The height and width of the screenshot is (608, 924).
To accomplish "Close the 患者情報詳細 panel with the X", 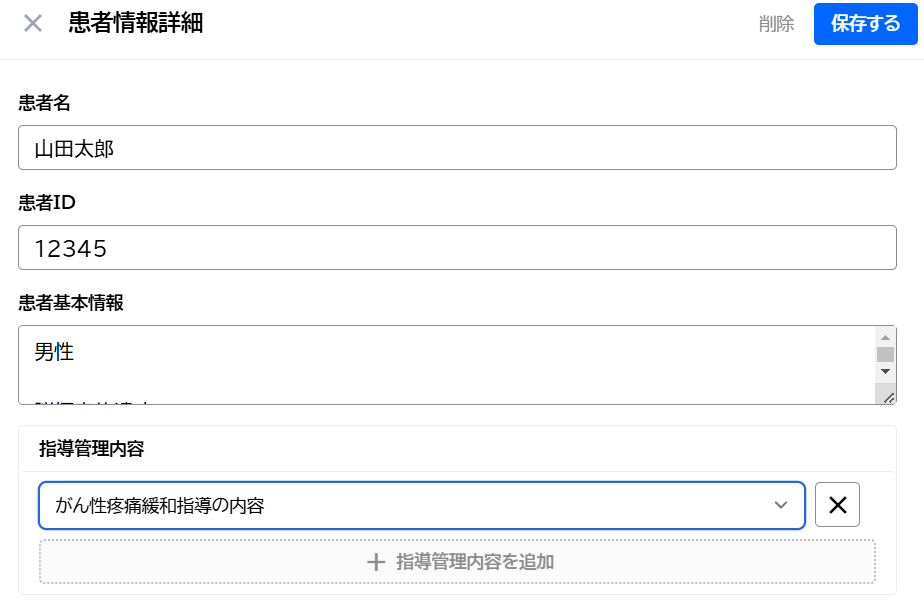I will coord(33,24).
